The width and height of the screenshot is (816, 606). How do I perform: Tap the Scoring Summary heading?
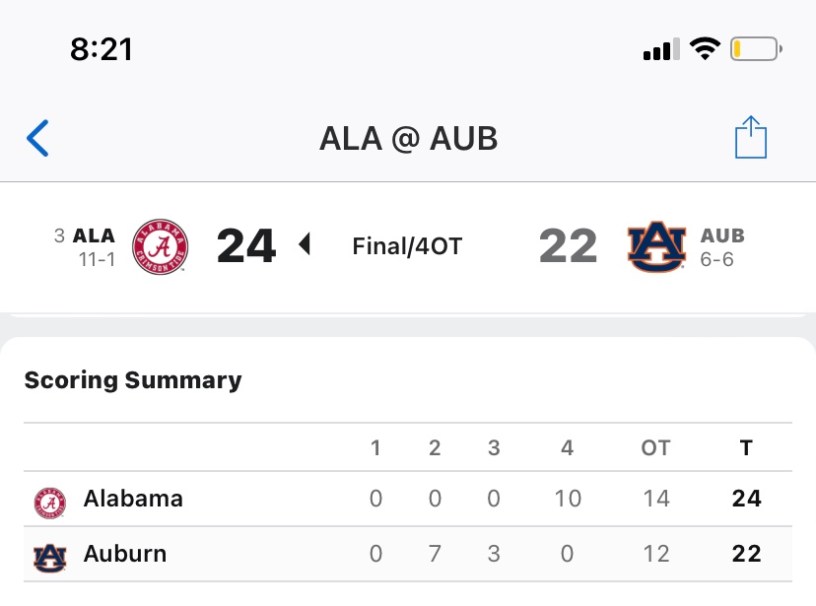[133, 380]
